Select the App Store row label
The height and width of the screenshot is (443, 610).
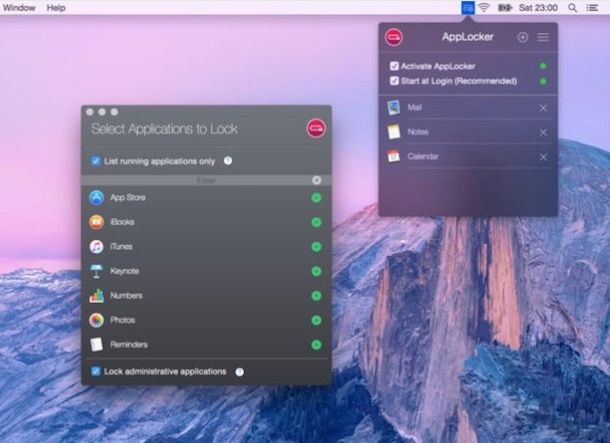click(128, 197)
